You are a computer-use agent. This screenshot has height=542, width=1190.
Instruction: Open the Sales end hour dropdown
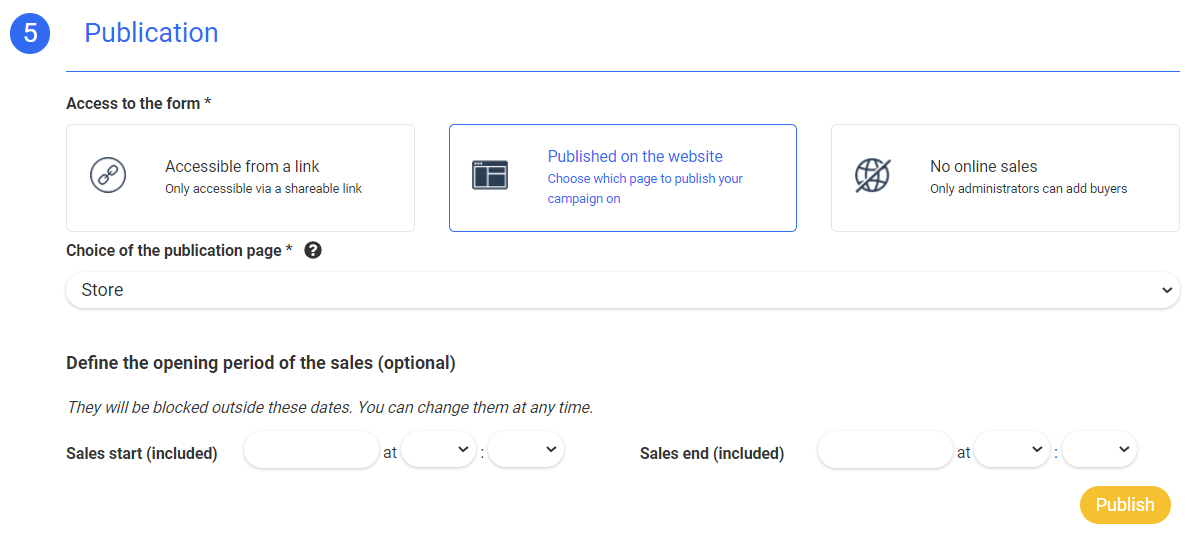click(1011, 450)
